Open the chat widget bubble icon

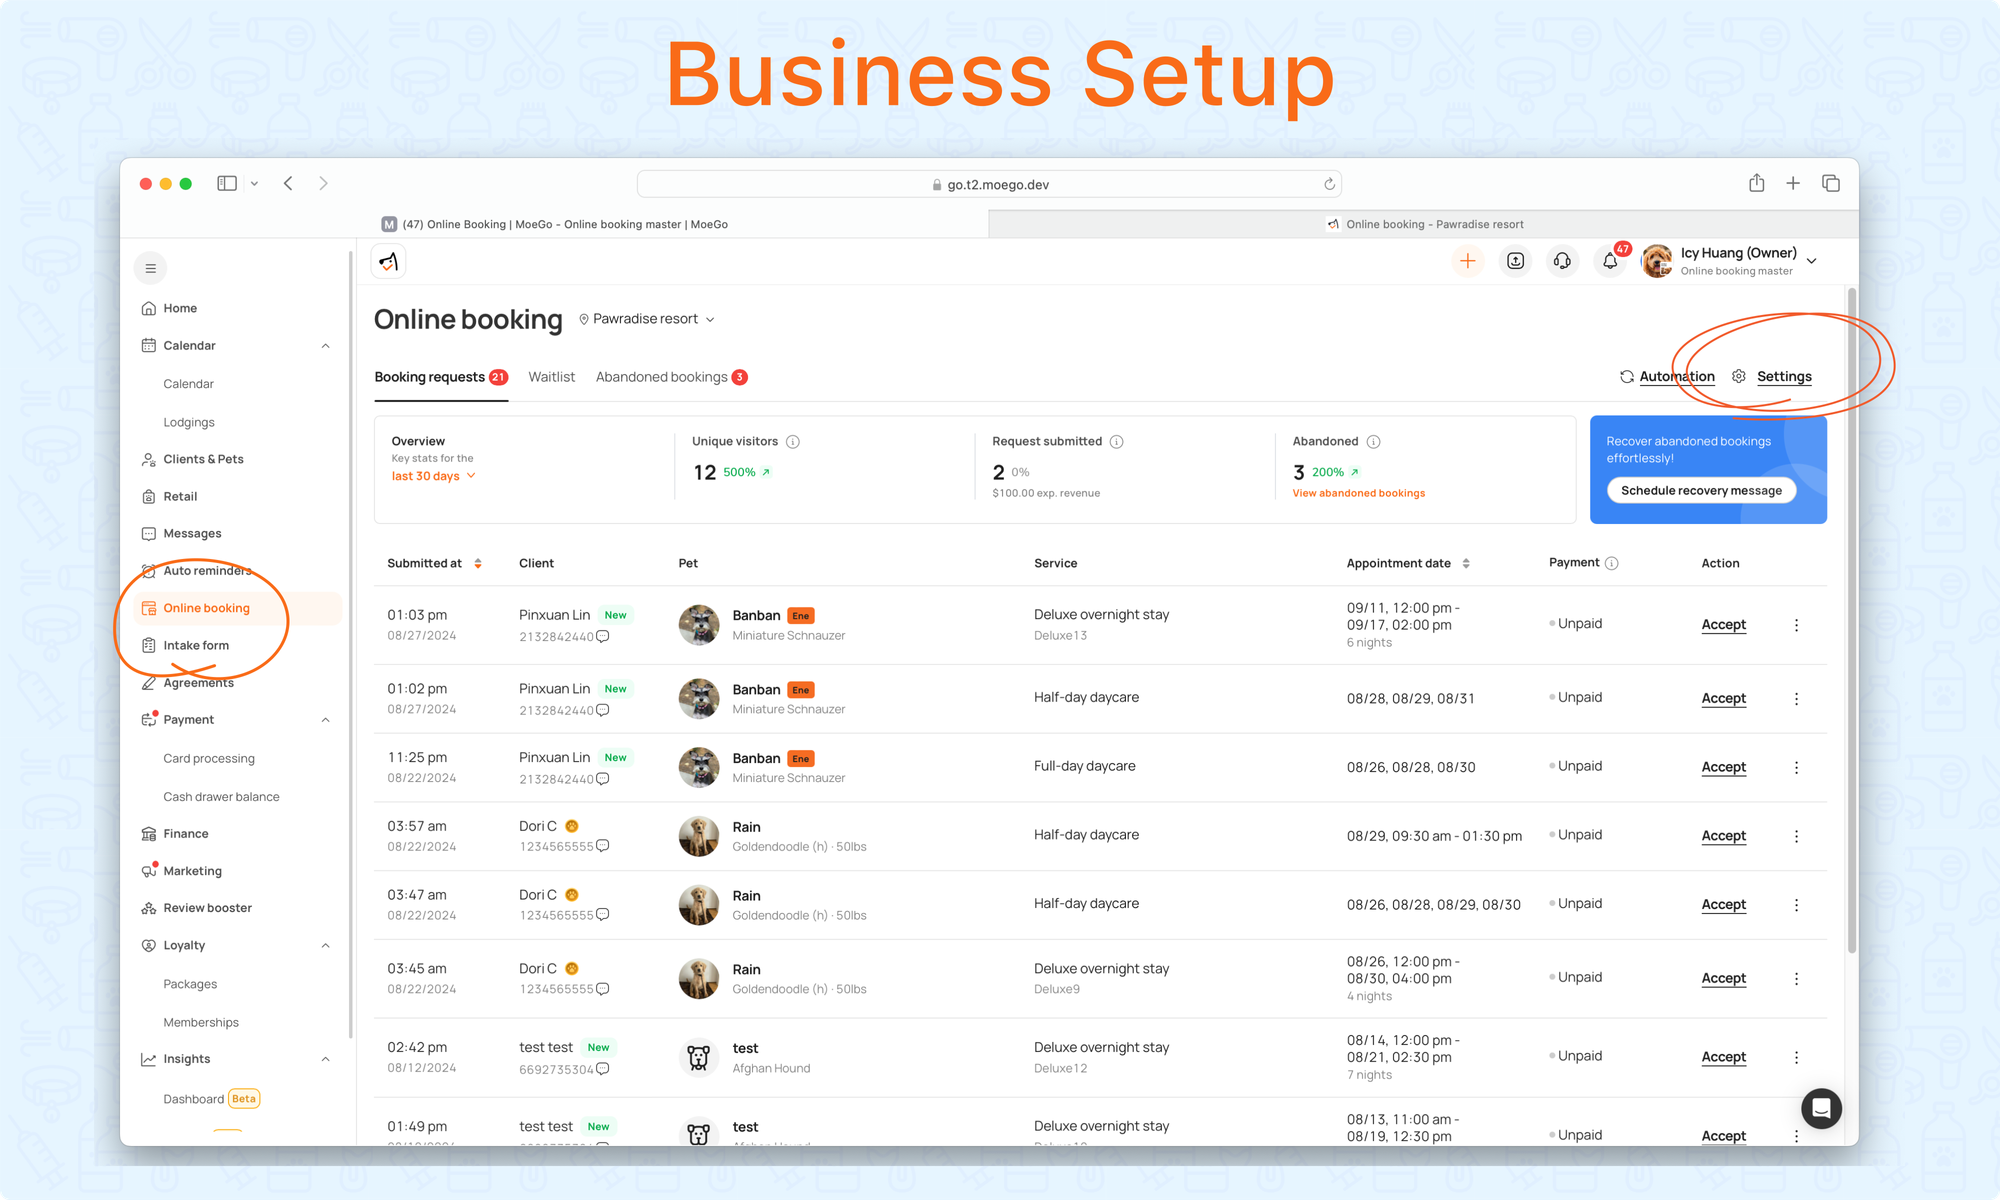[x=1821, y=1108]
